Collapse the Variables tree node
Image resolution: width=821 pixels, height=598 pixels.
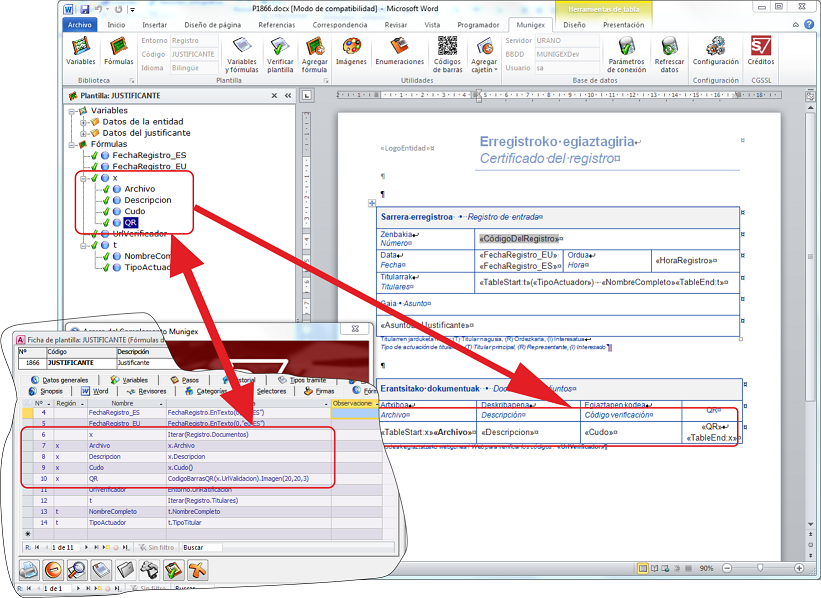pos(72,111)
